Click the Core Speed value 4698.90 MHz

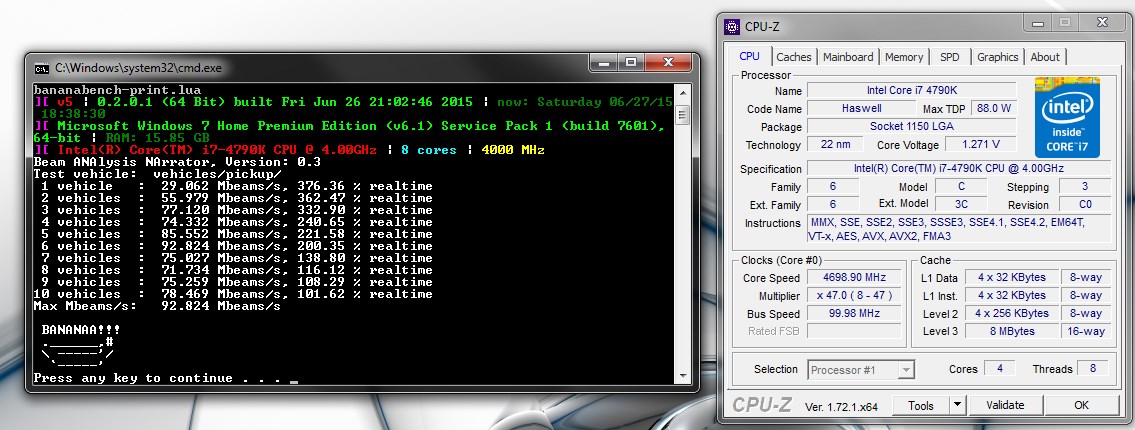point(853,277)
